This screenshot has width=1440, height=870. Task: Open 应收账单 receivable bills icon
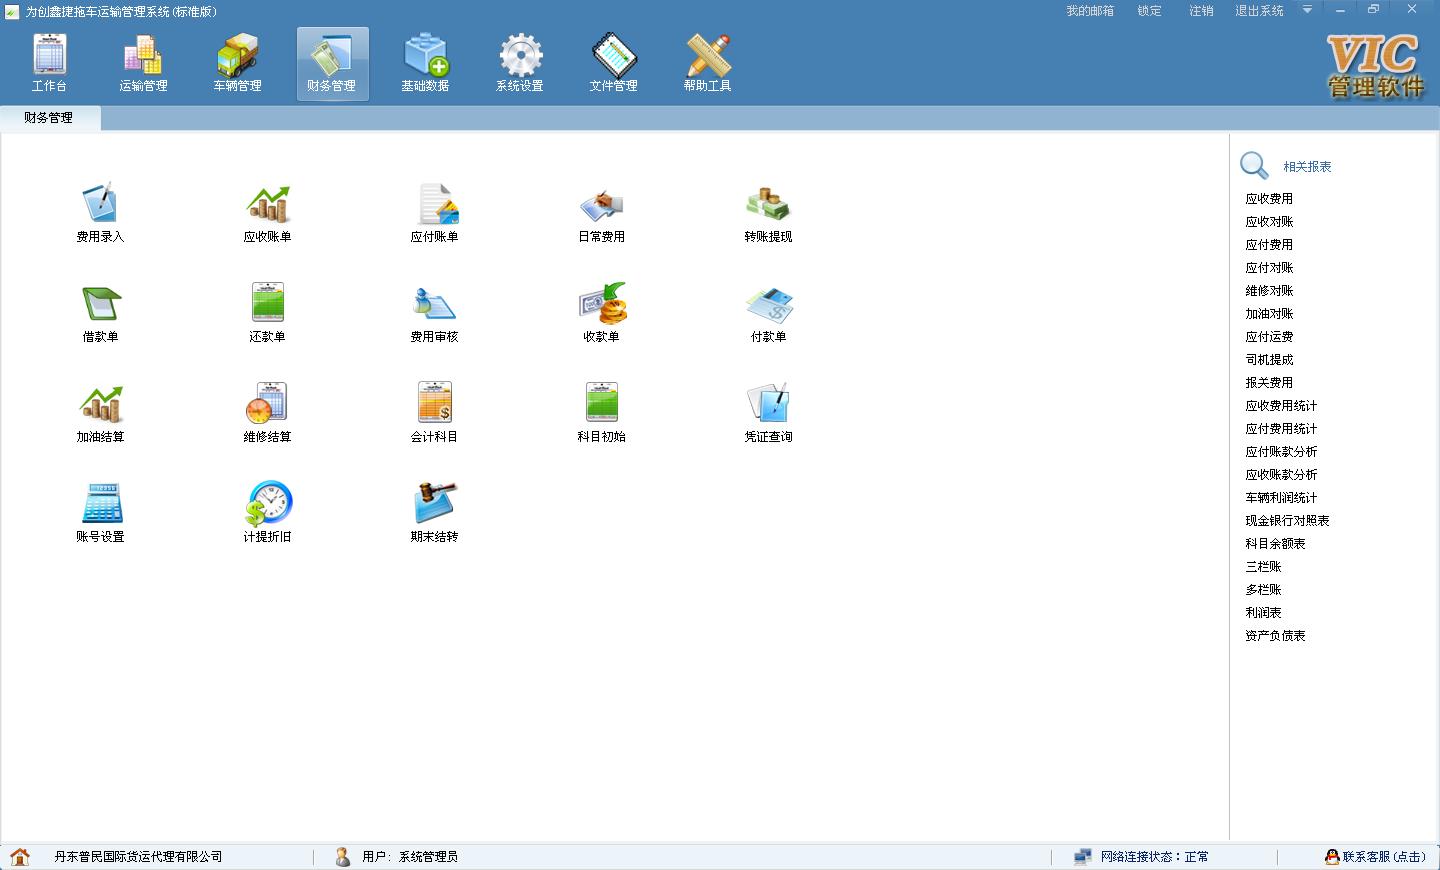coord(267,213)
